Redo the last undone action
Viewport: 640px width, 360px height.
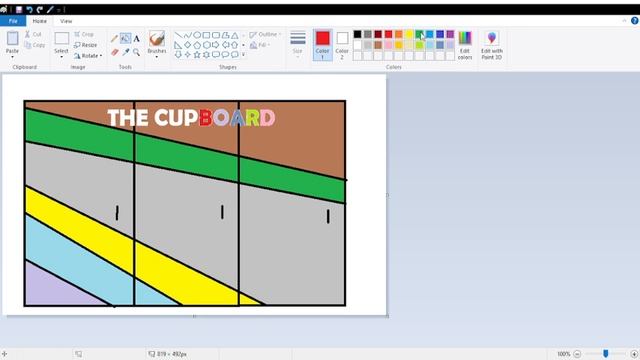pyautogui.click(x=40, y=9)
